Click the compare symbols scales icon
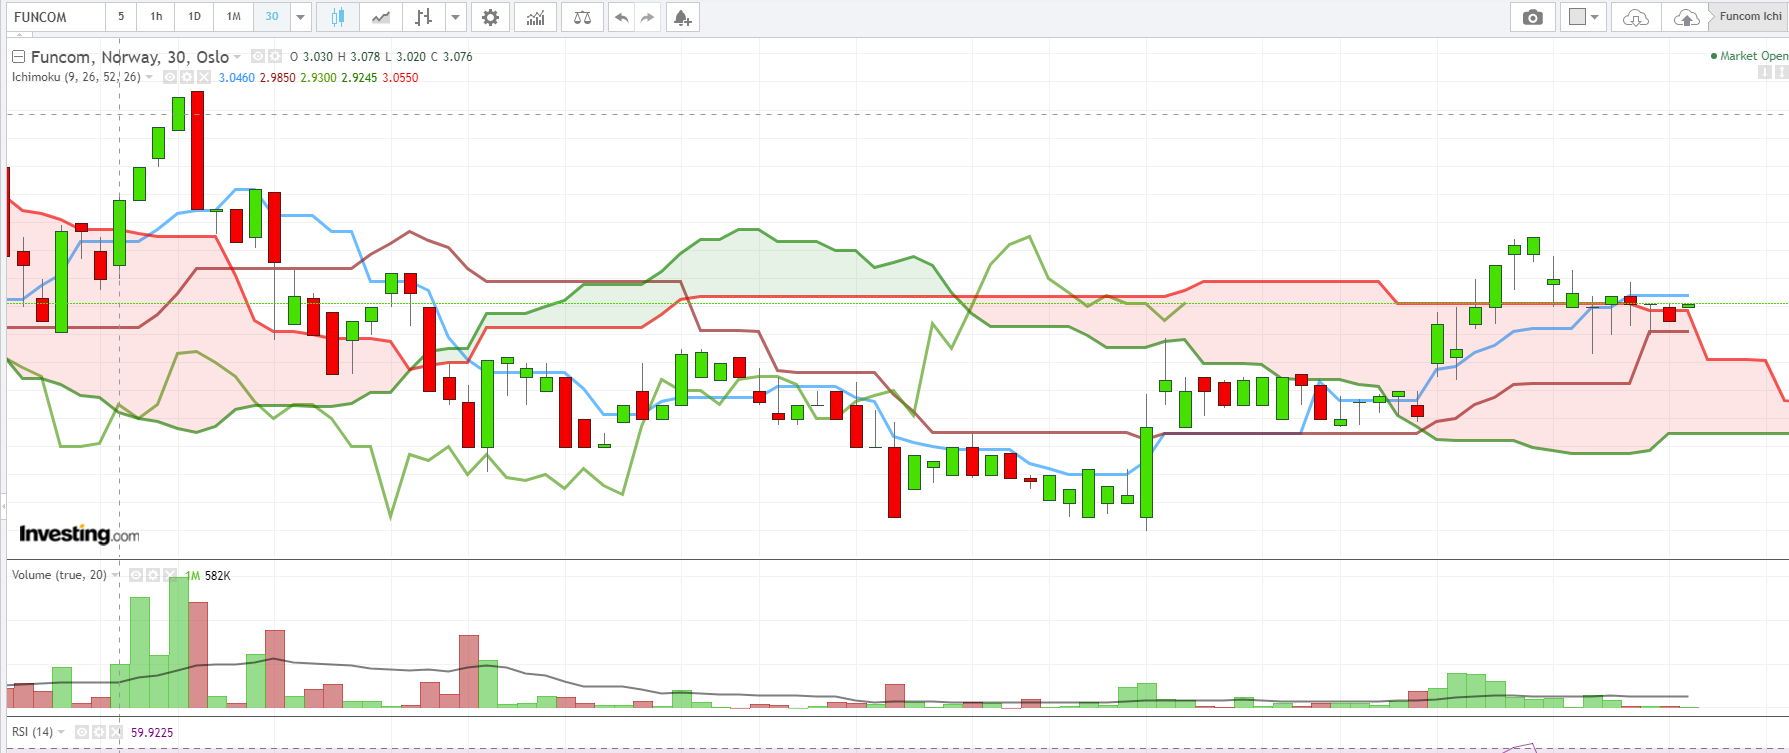The width and height of the screenshot is (1789, 753). click(582, 17)
